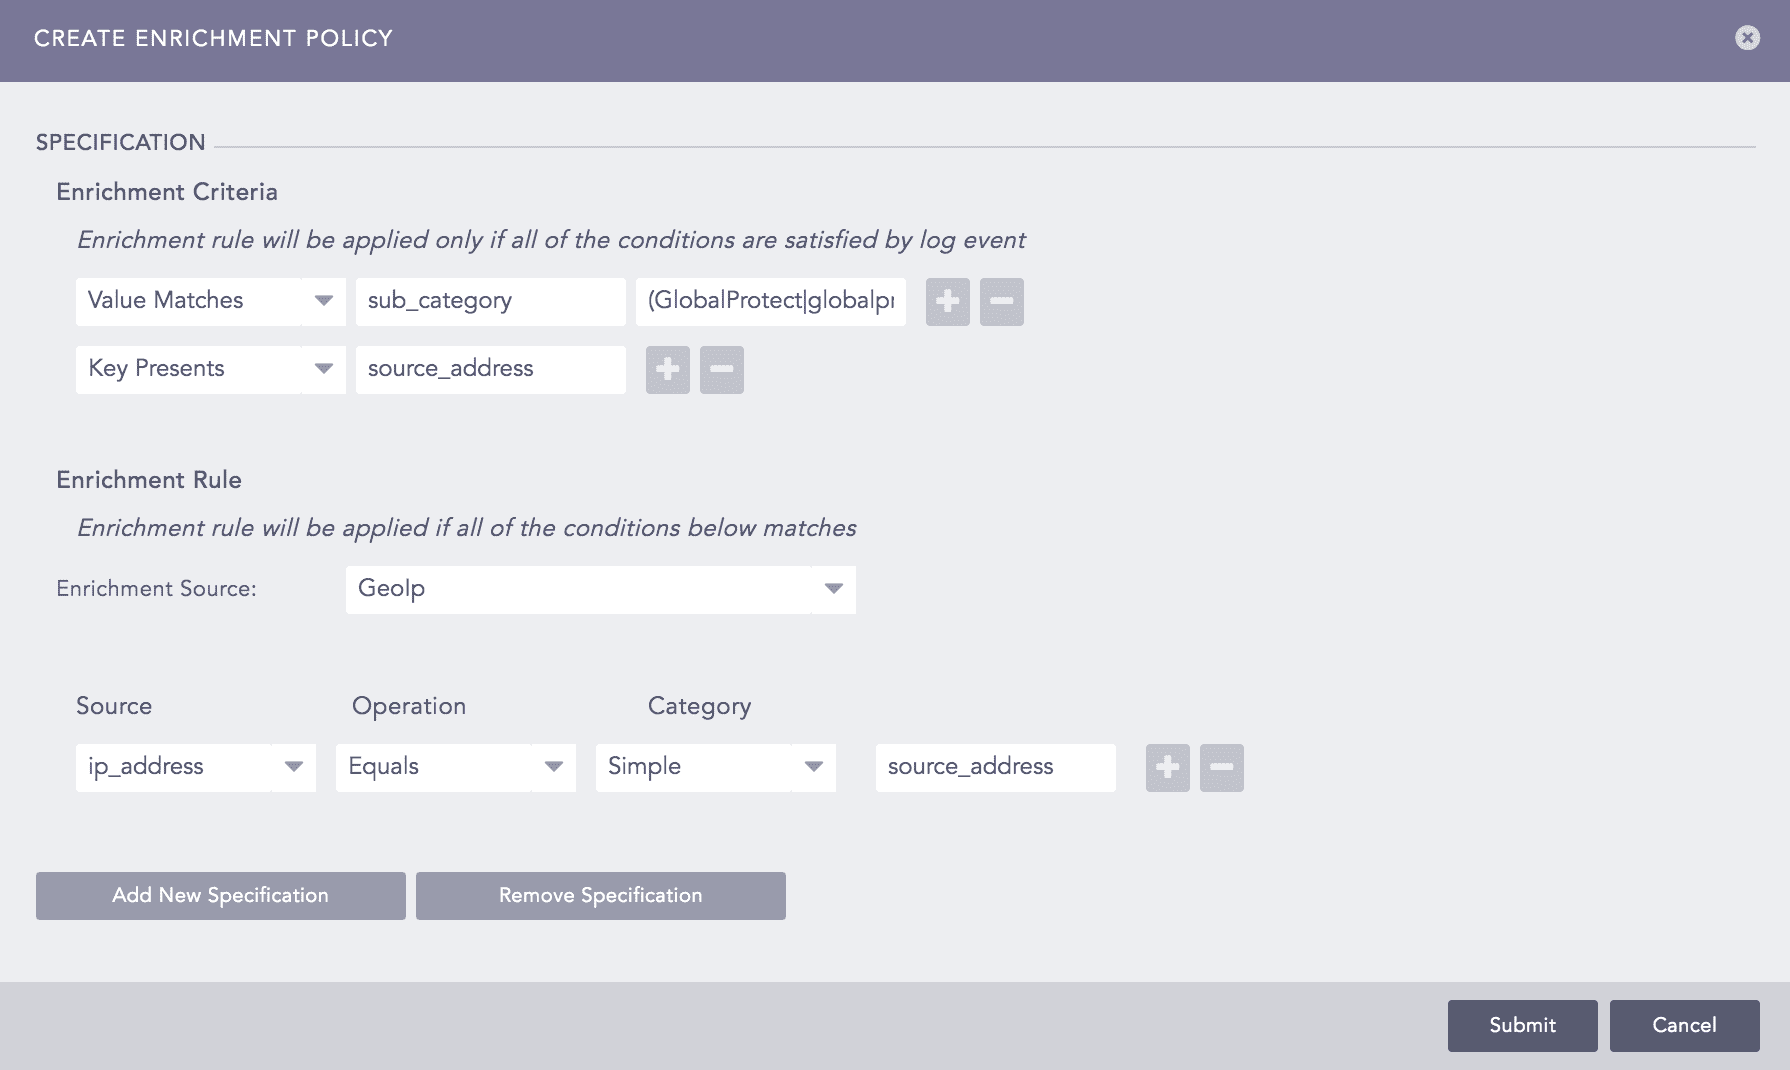1790x1070 pixels.
Task: Add a new condition below Key Presents
Action: pos(667,369)
